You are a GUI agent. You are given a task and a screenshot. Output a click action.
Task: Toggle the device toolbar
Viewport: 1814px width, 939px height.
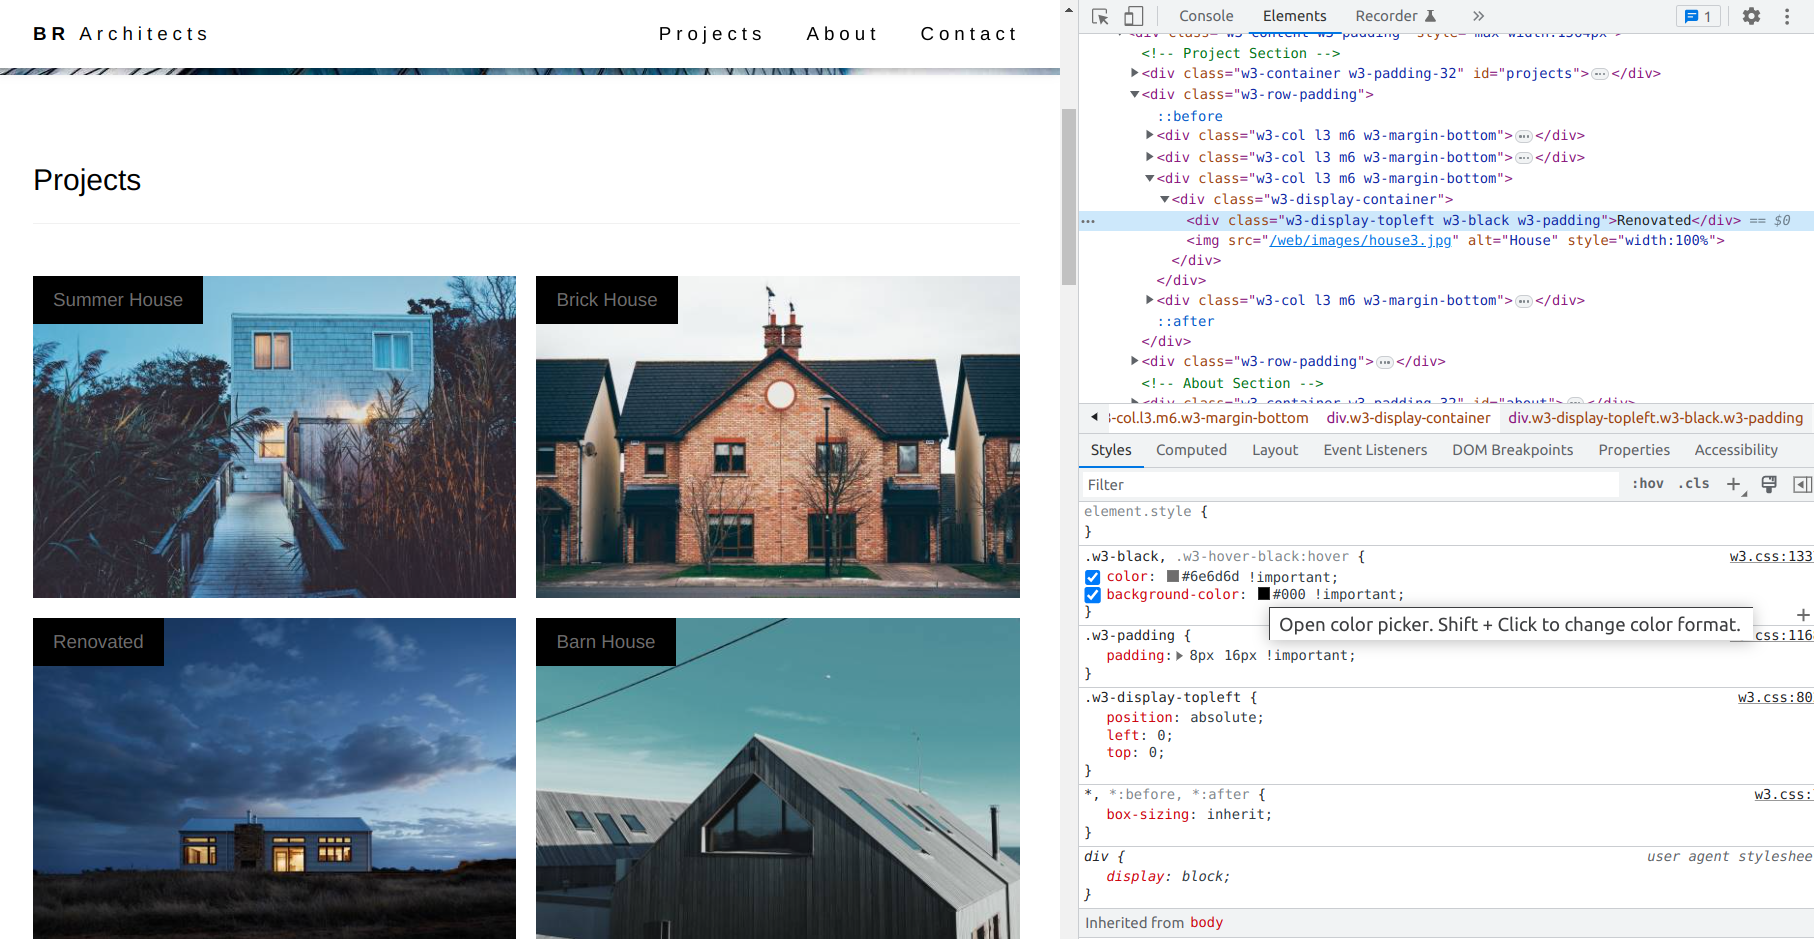point(1133,16)
